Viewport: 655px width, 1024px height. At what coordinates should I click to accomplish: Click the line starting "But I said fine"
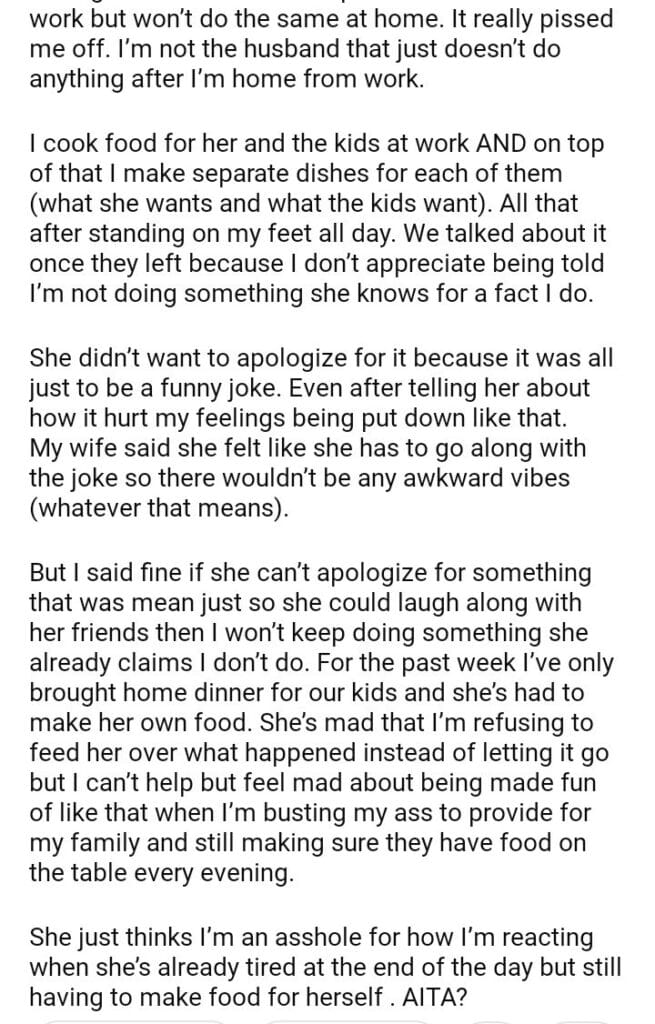(310, 577)
